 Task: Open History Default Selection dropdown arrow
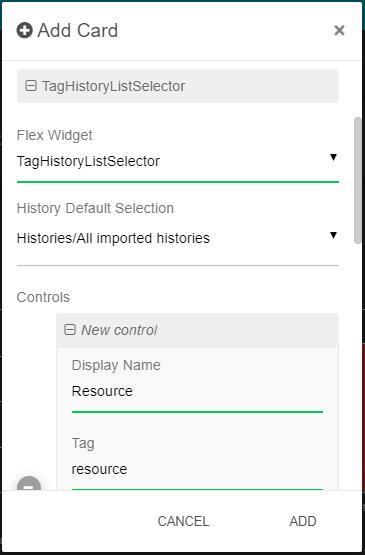pos(333,235)
